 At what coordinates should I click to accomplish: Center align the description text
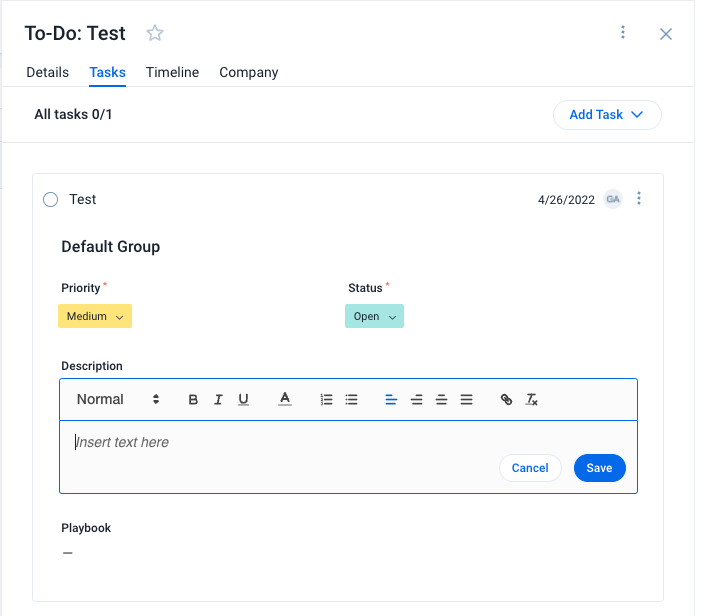pos(416,399)
